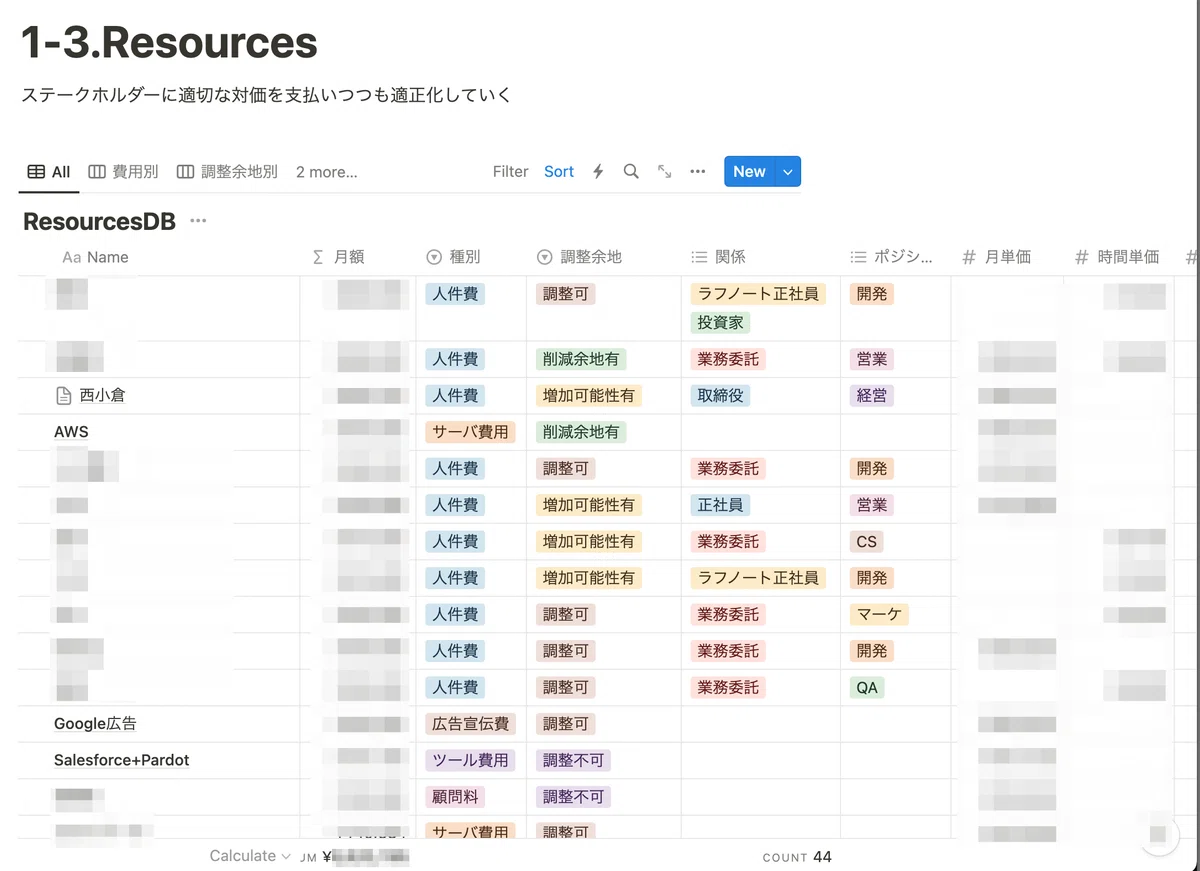The image size is (1200, 871).
Task: Click the 広告宣伝費 tag in the Google広告 row
Action: pos(471,724)
